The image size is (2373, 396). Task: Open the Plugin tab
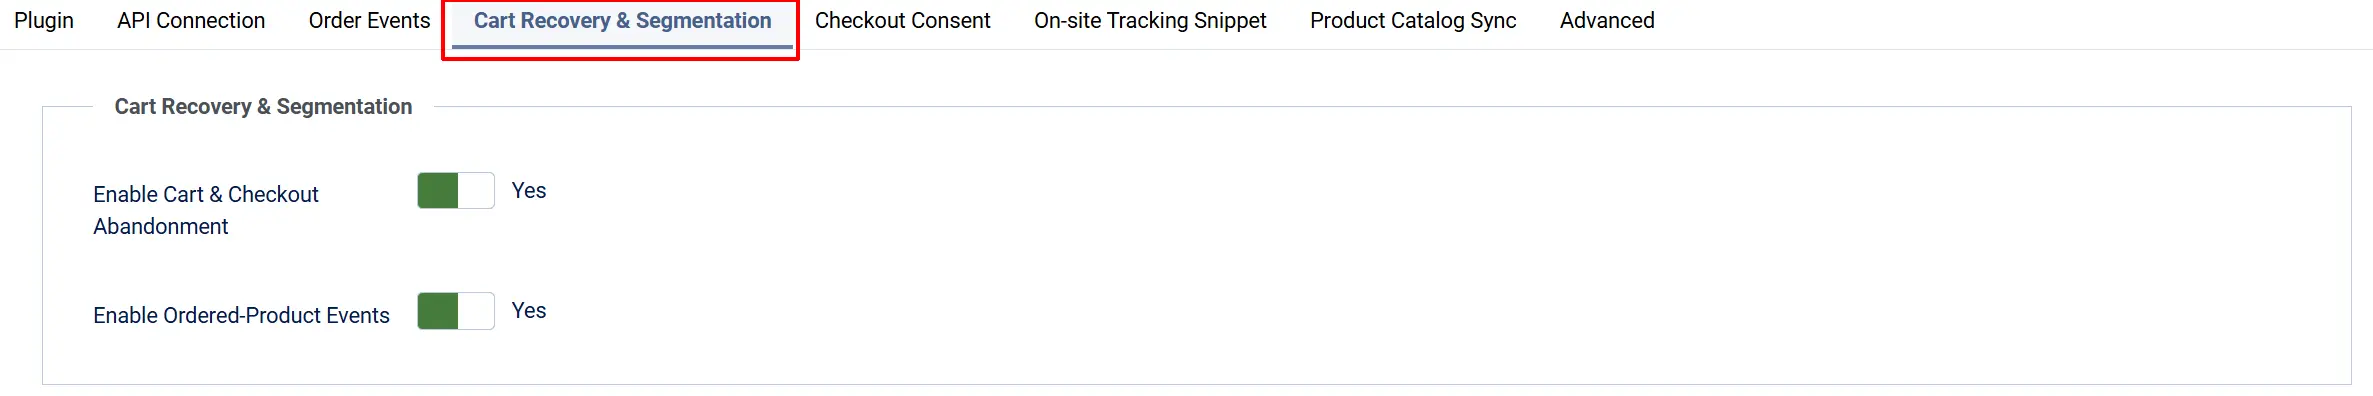[44, 21]
